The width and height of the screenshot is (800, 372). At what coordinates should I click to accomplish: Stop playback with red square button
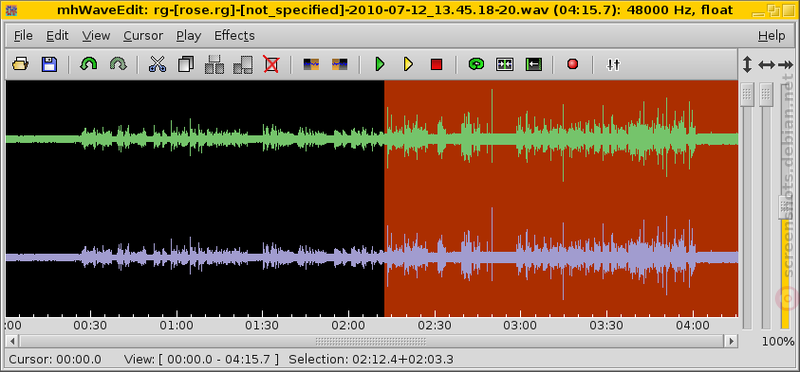pyautogui.click(x=436, y=64)
